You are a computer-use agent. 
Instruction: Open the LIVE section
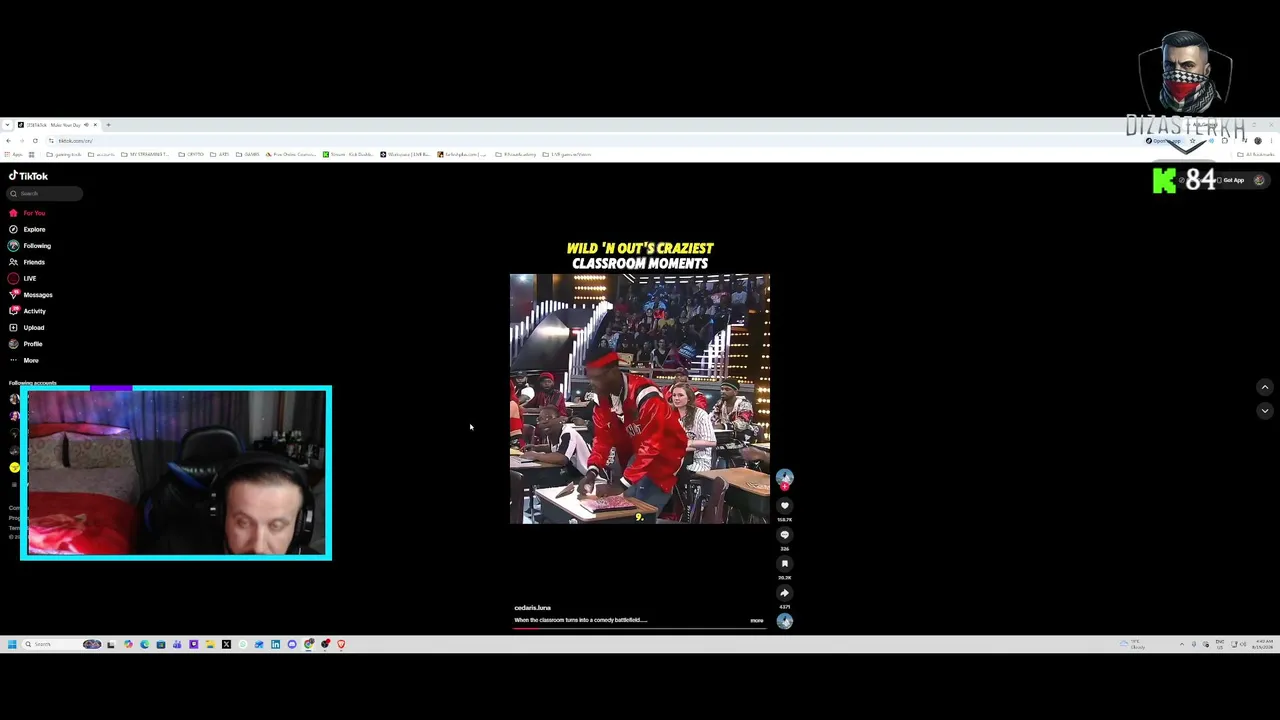23,278
